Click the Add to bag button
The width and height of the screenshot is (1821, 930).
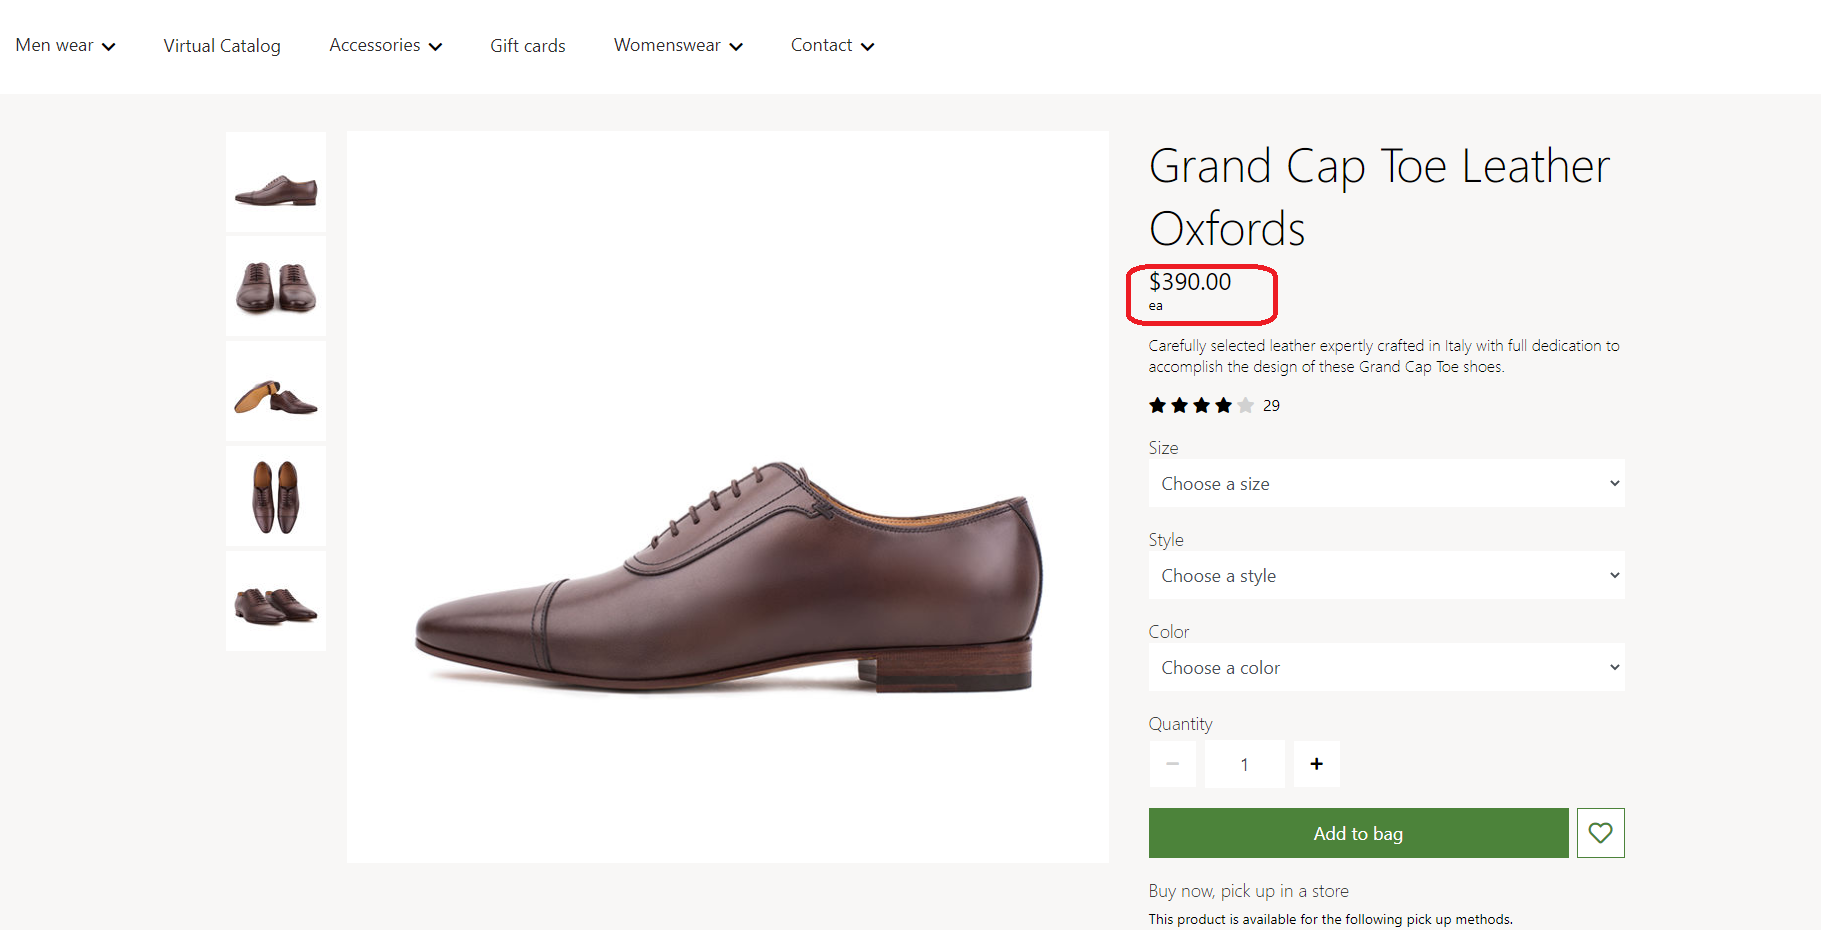[1358, 833]
